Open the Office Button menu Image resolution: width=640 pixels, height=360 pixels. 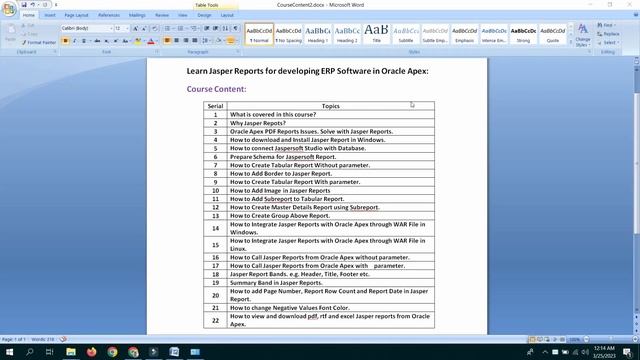9,9
